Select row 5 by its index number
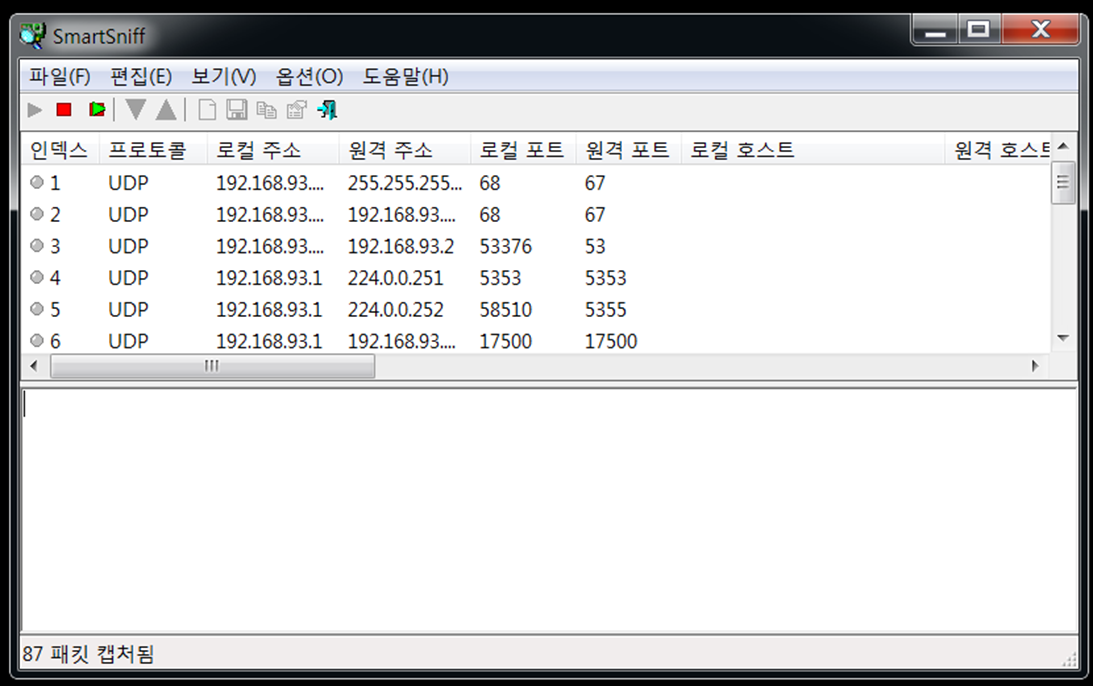This screenshot has height=686, width=1093. (x=55, y=310)
